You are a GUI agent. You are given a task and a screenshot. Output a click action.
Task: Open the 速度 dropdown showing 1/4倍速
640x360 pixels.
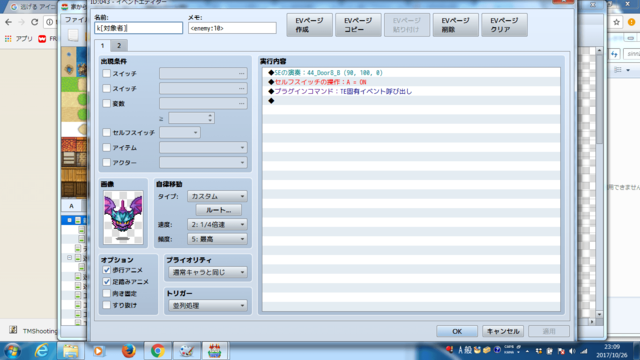click(217, 224)
